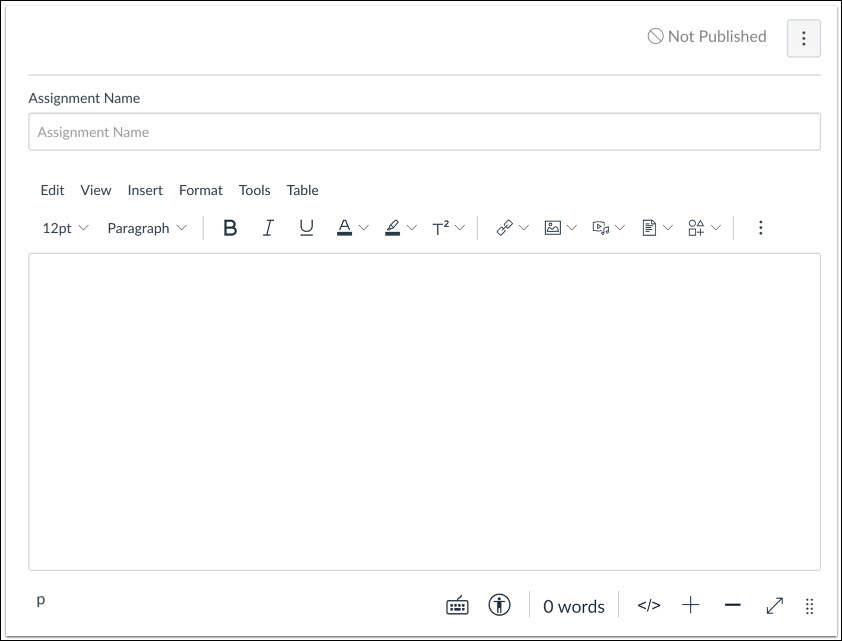
Task: Run the Accessibility Checker
Action: 498,605
